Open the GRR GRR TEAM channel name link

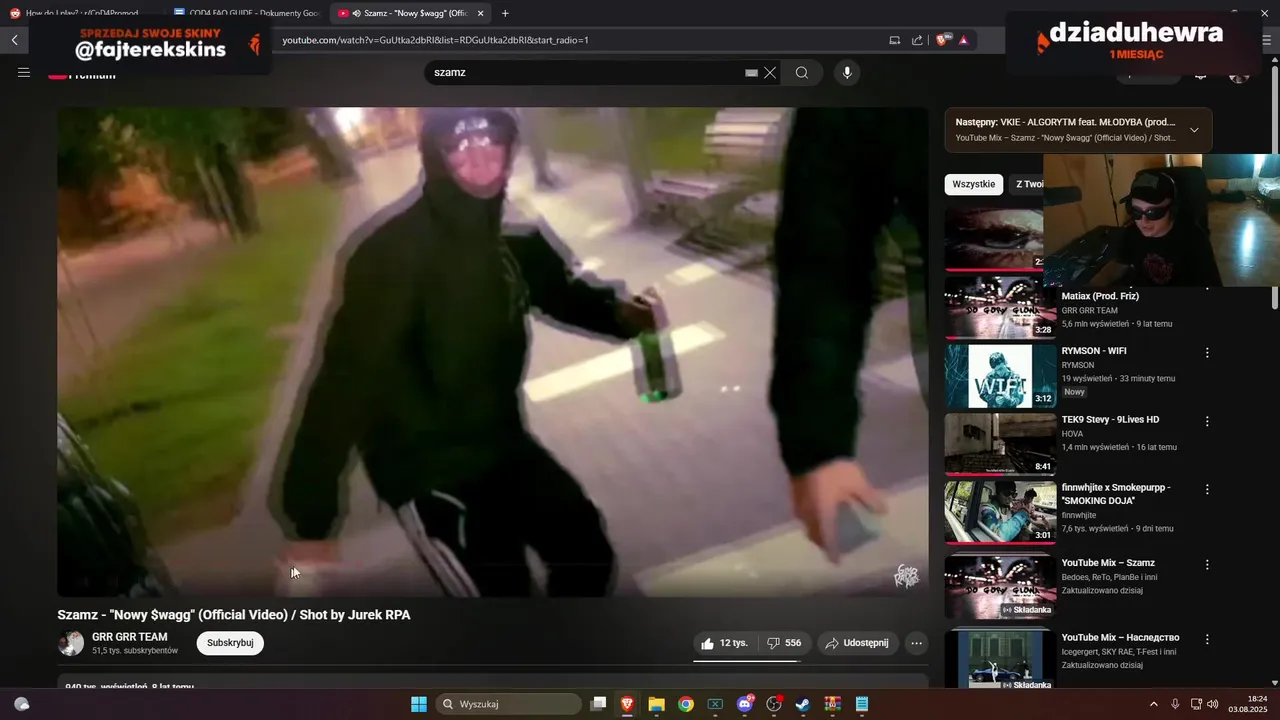(x=130, y=637)
